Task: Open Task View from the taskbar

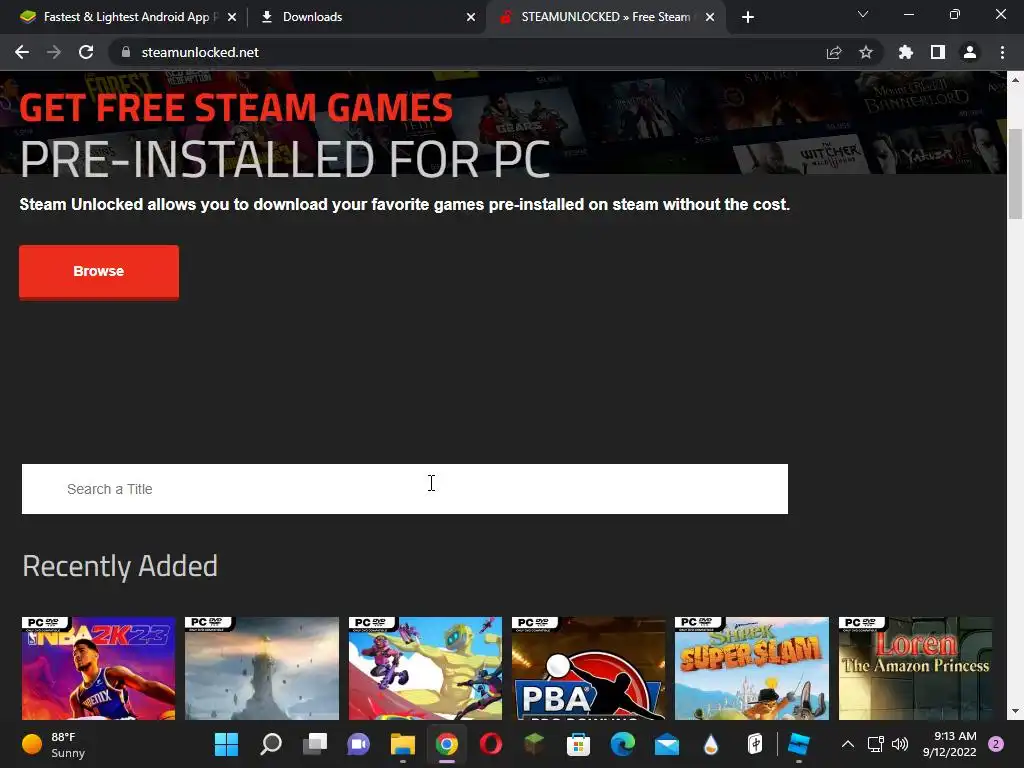Action: (x=315, y=744)
